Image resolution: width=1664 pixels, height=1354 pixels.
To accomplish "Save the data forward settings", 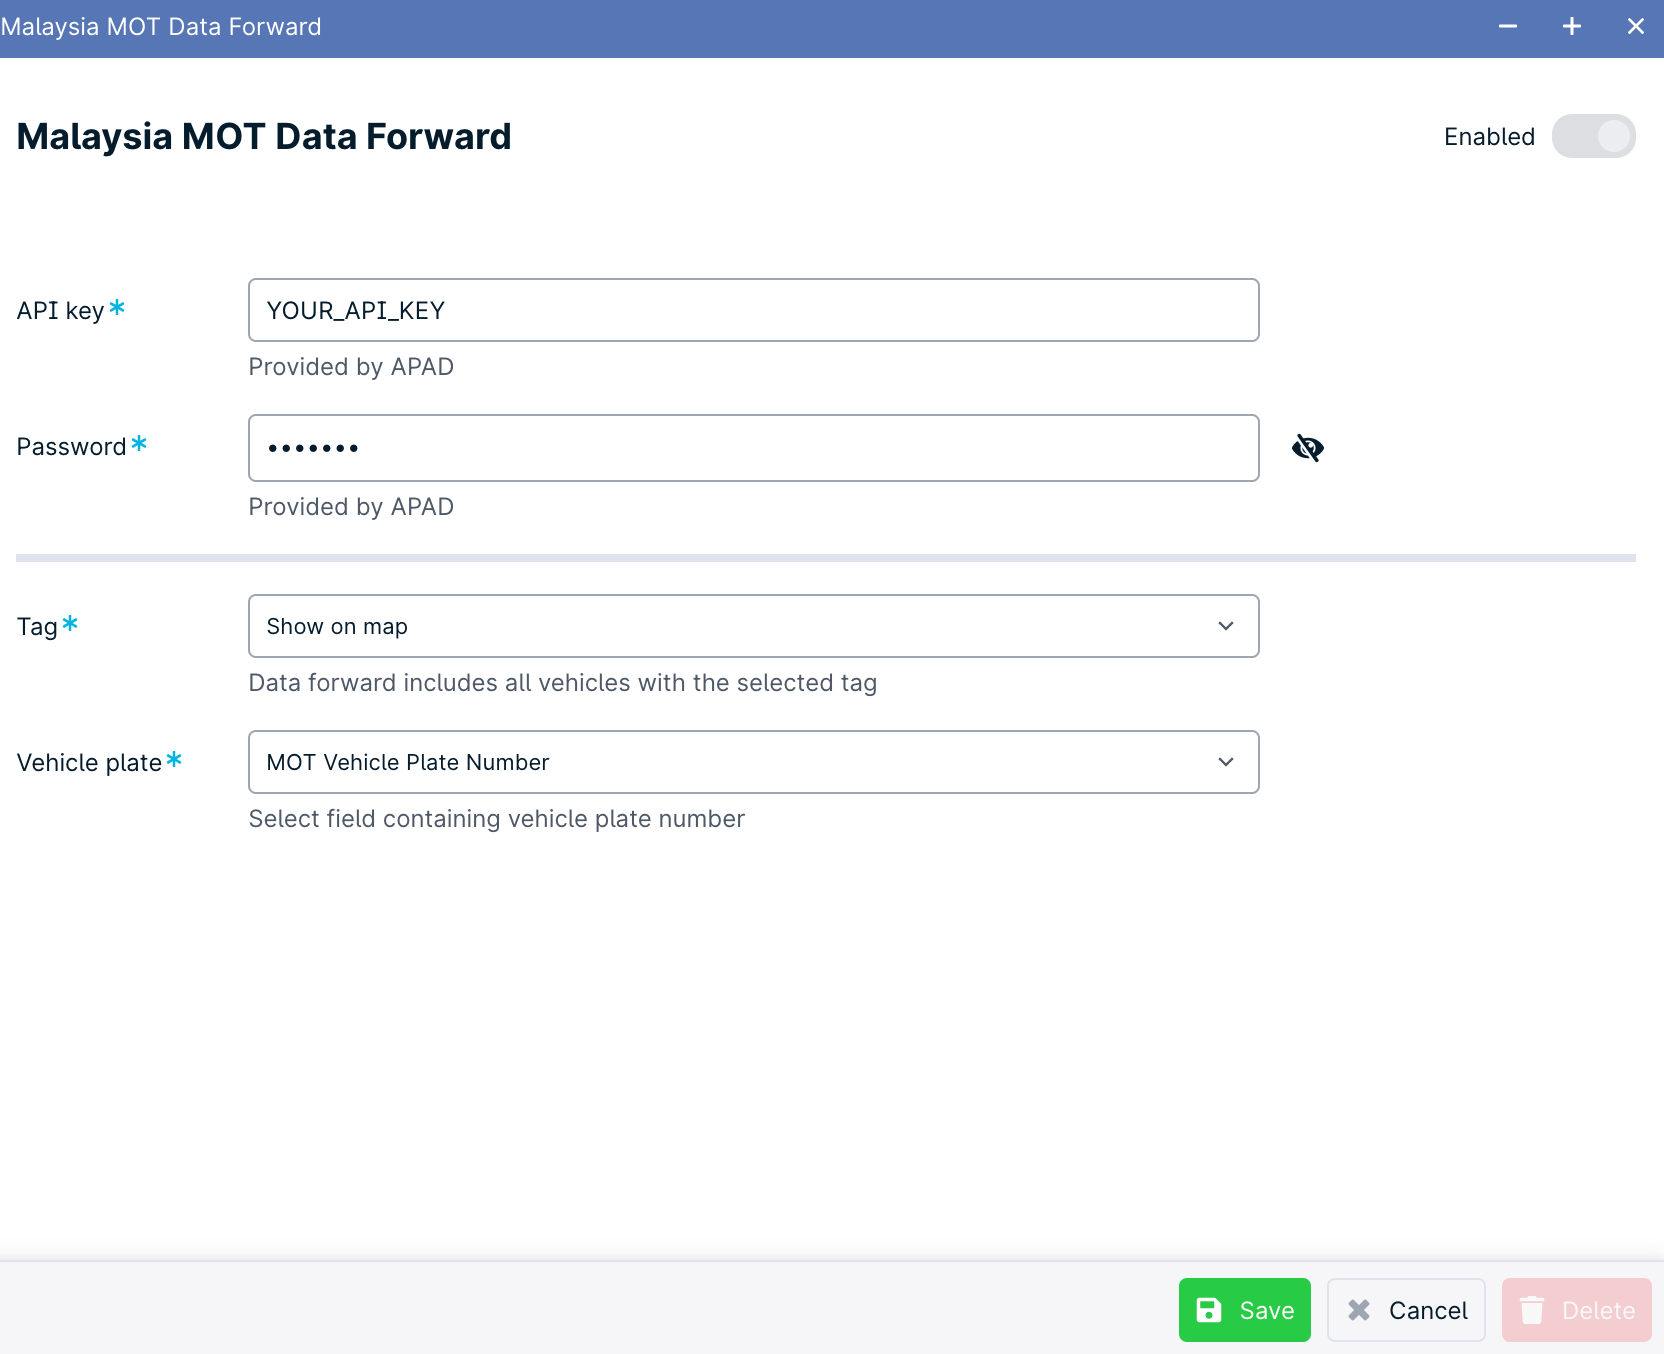I will 1244,1310.
